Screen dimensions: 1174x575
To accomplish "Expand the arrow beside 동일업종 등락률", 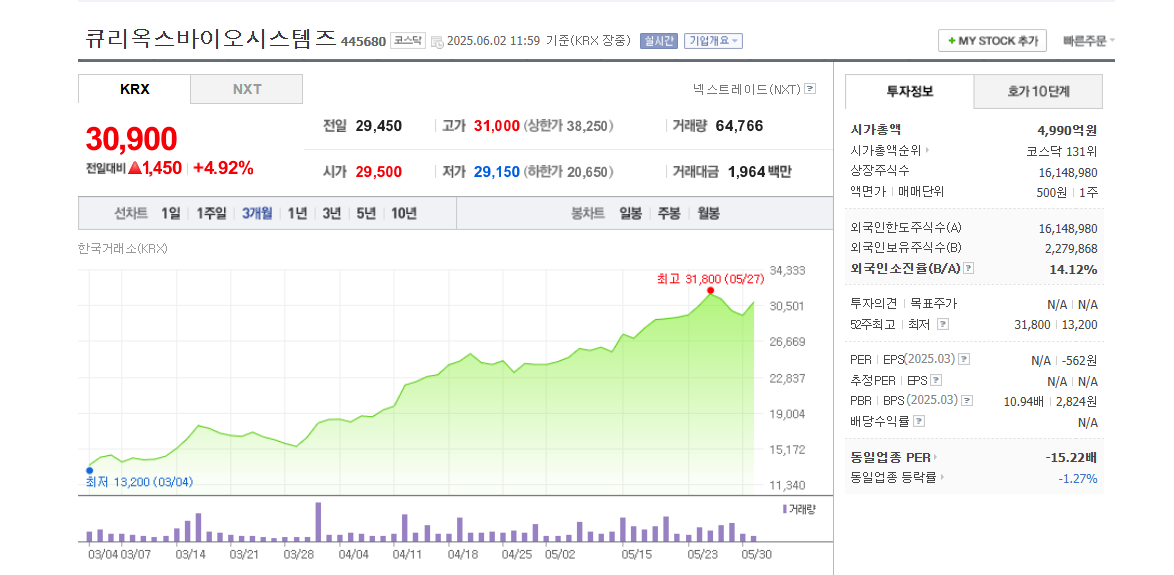I will click(x=941, y=477).
